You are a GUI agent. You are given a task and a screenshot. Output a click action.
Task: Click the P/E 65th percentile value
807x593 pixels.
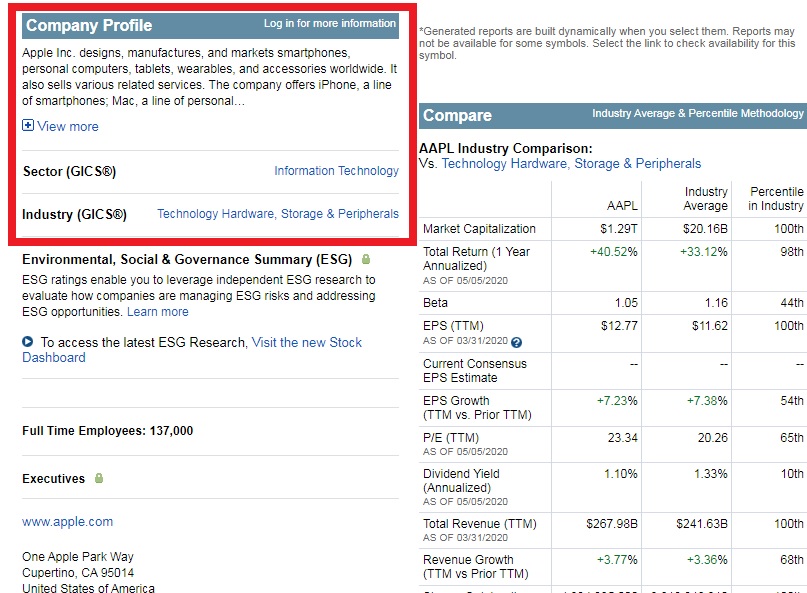point(792,438)
